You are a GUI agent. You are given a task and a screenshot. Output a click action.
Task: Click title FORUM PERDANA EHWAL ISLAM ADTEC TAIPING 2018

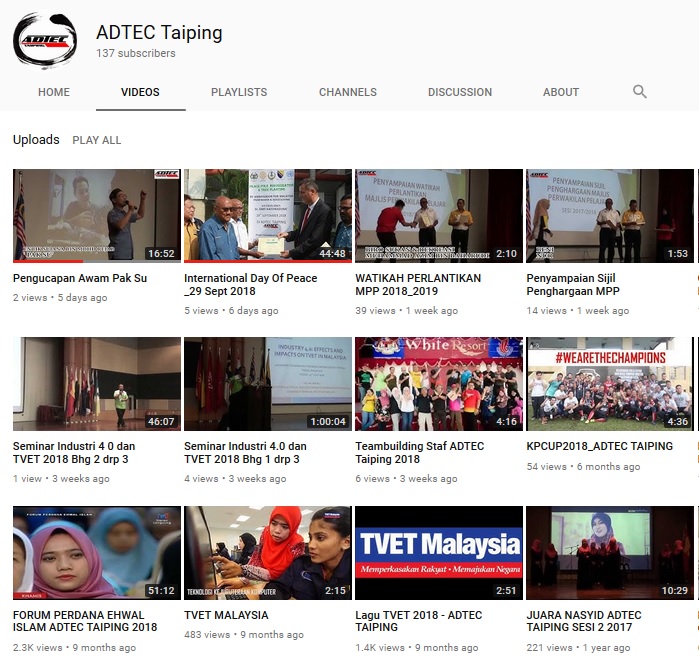point(85,621)
